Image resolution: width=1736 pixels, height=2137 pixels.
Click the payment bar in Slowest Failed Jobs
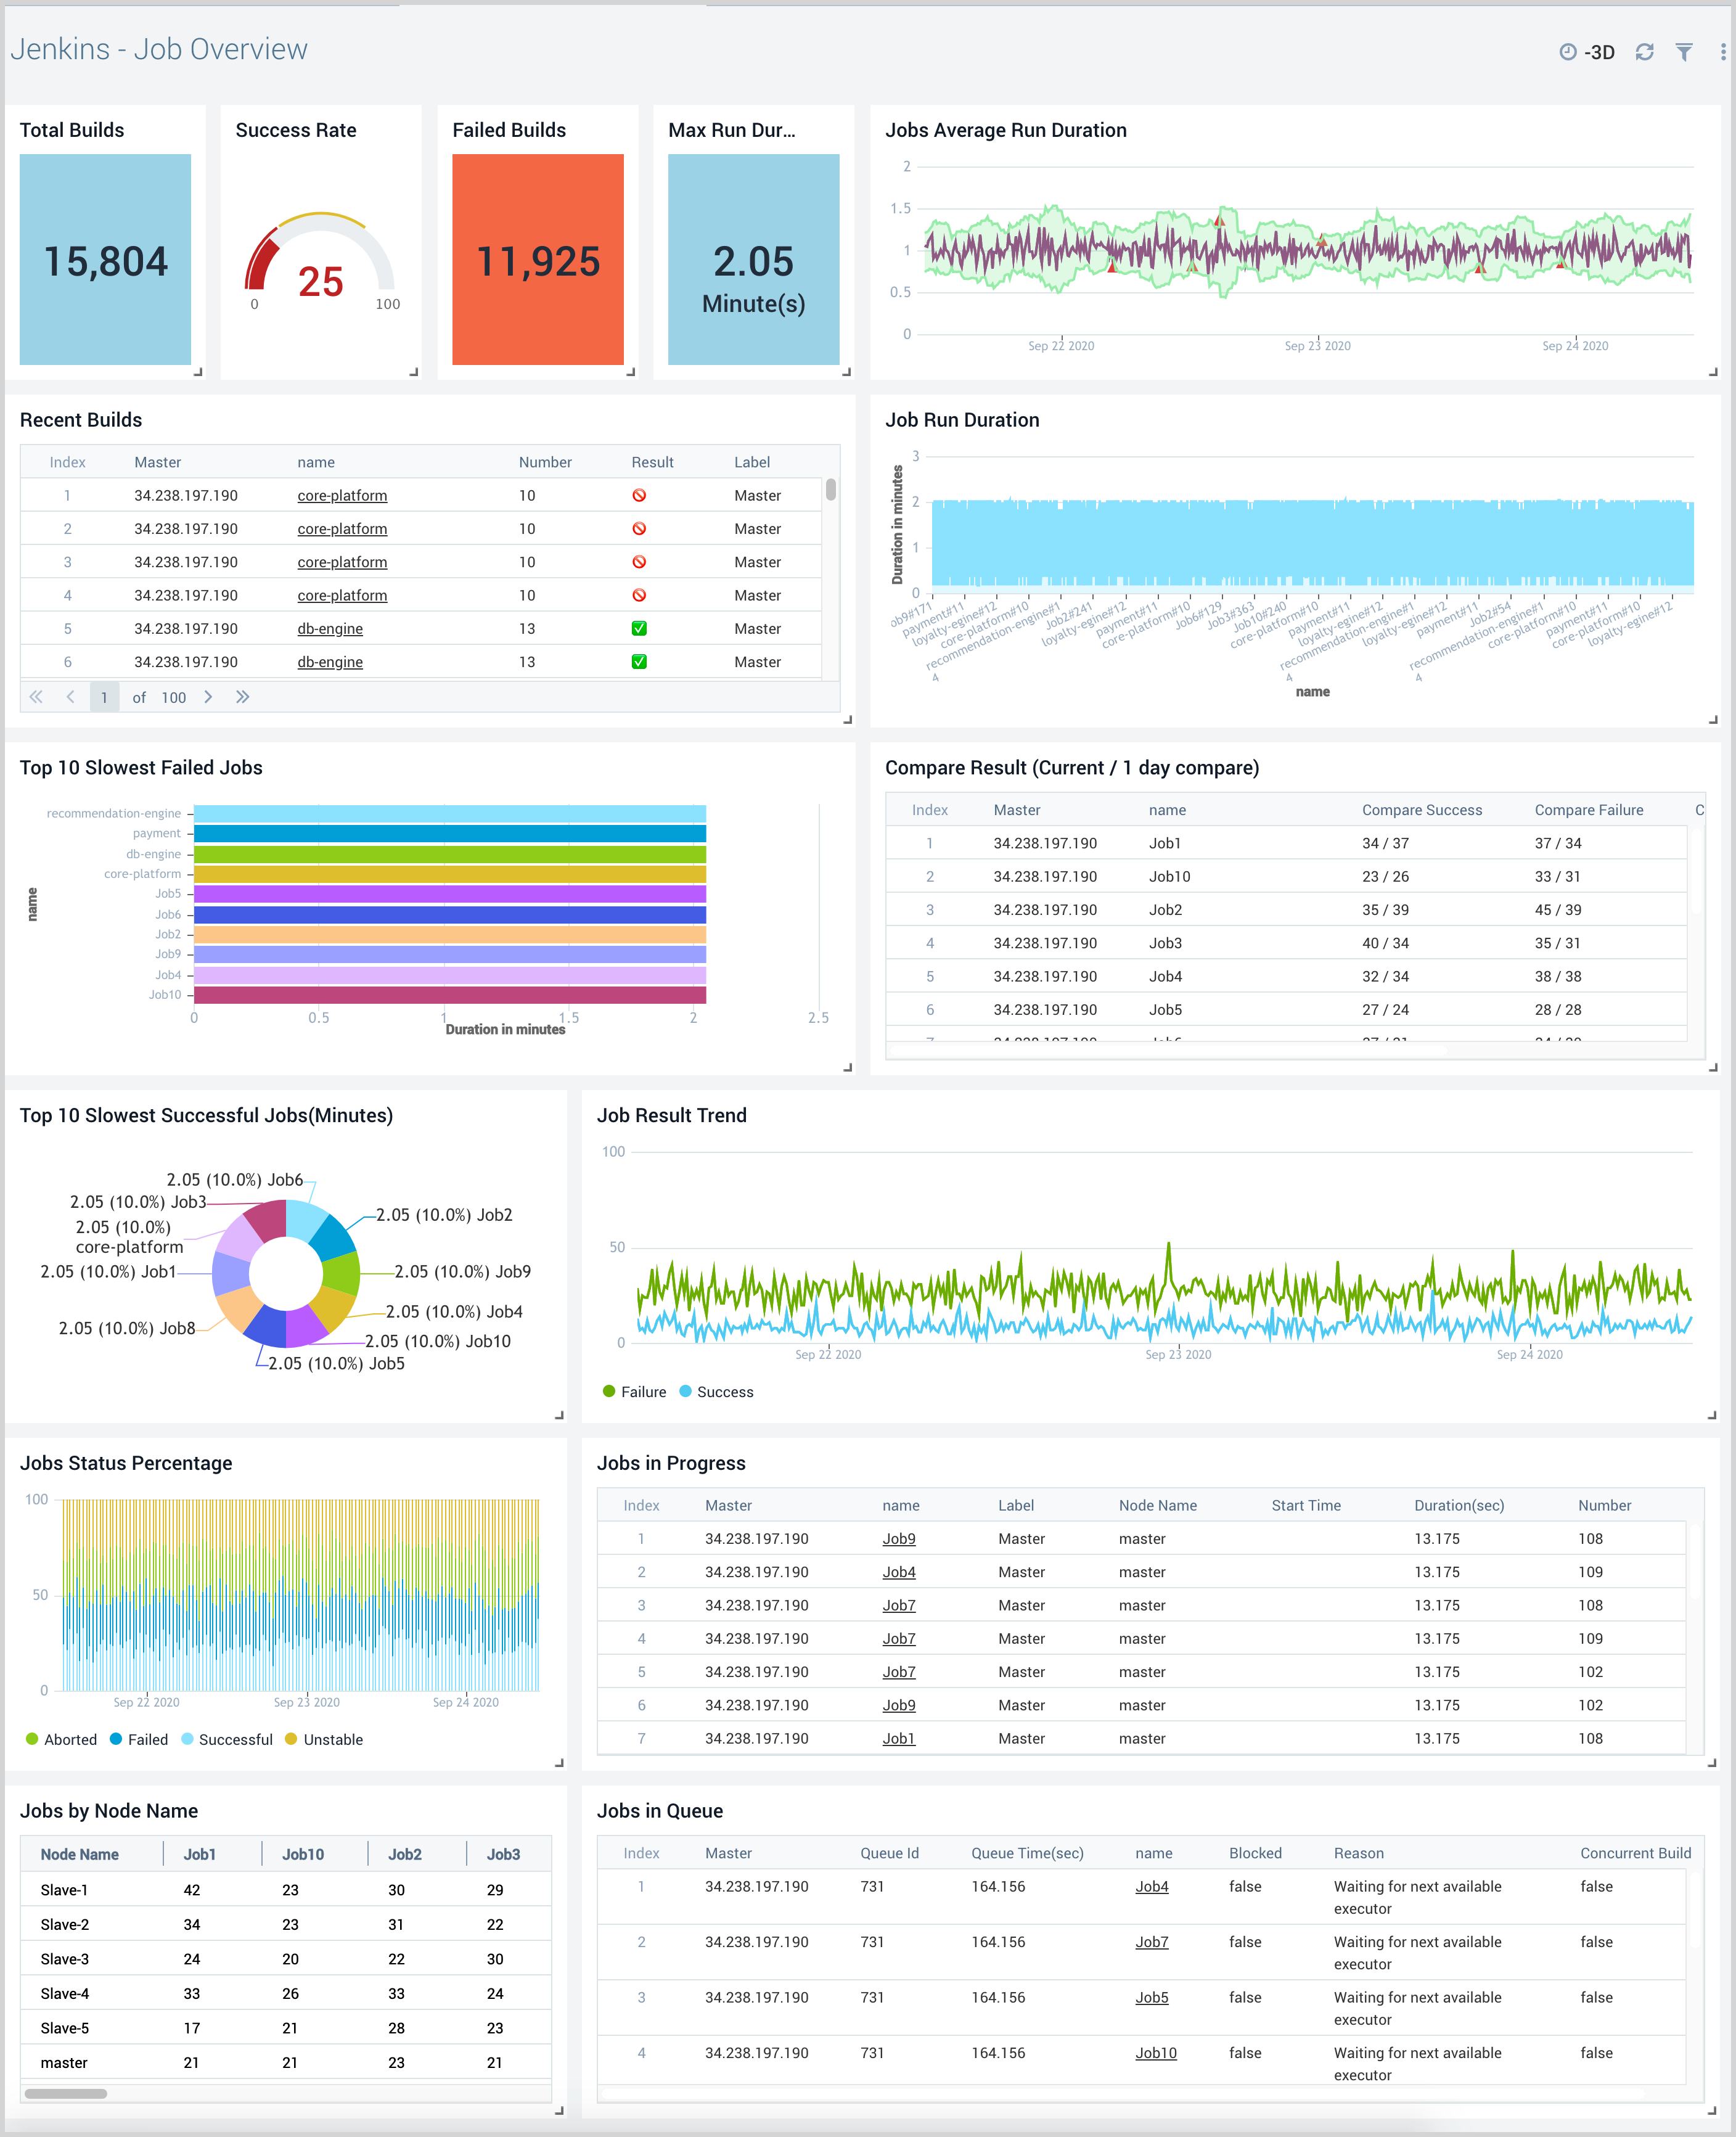click(x=449, y=834)
